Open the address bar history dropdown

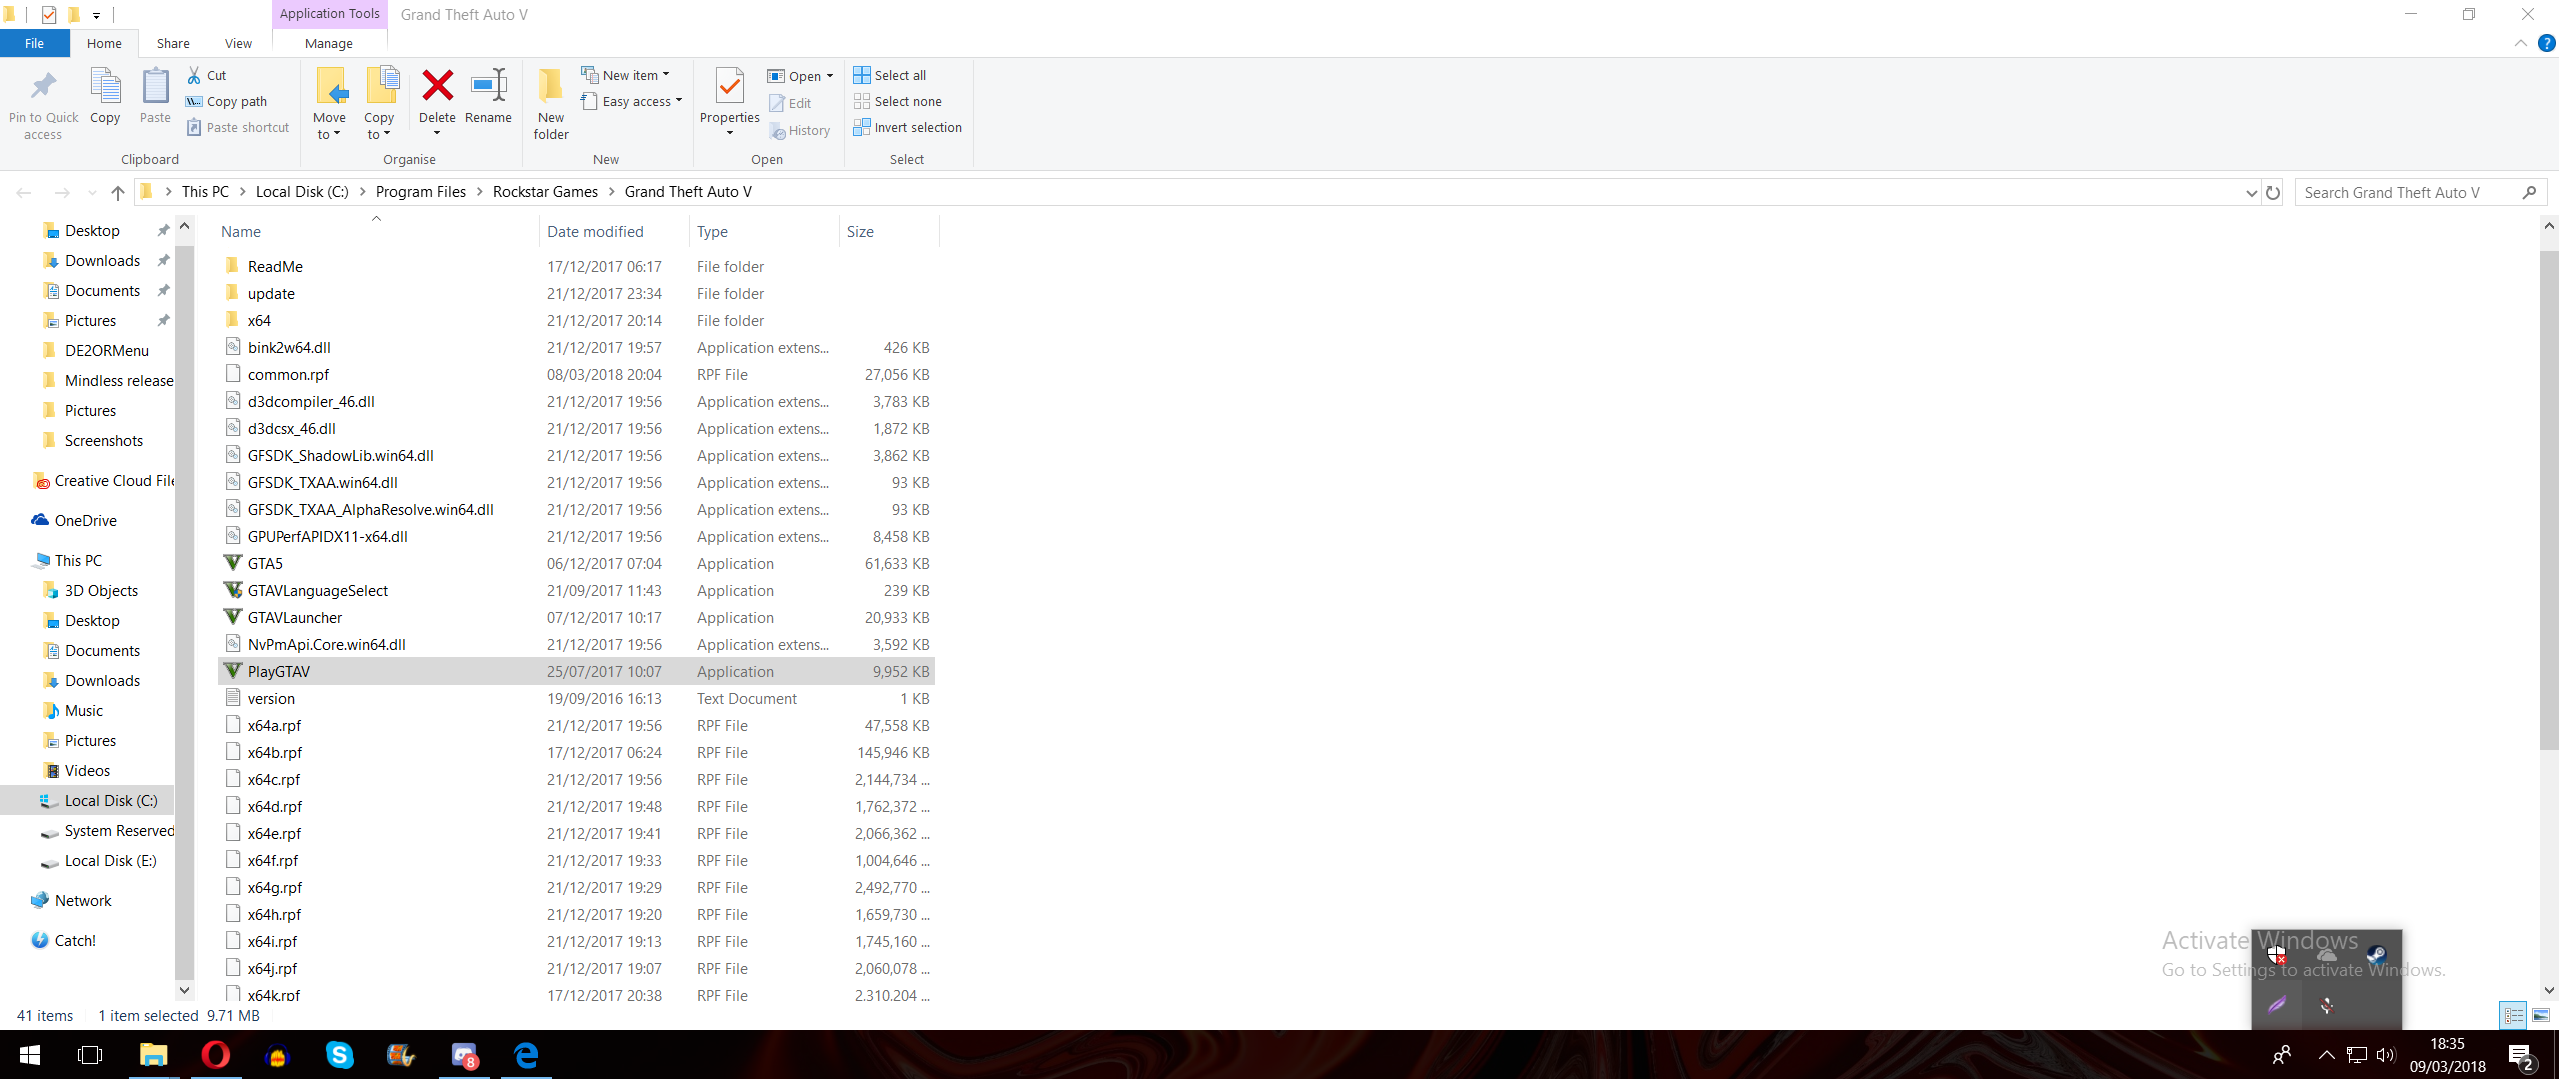click(2251, 192)
